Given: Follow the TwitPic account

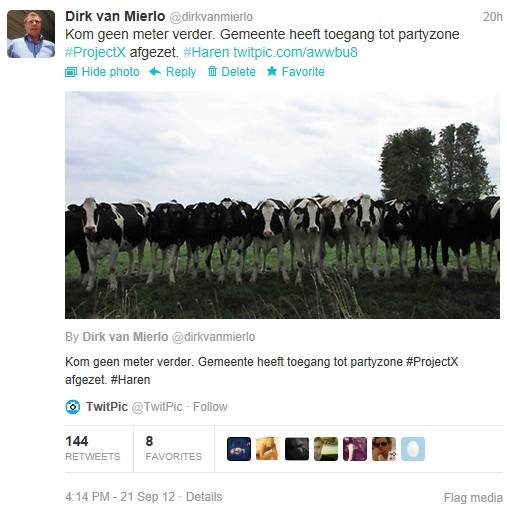Looking at the screenshot, I should coord(210,407).
